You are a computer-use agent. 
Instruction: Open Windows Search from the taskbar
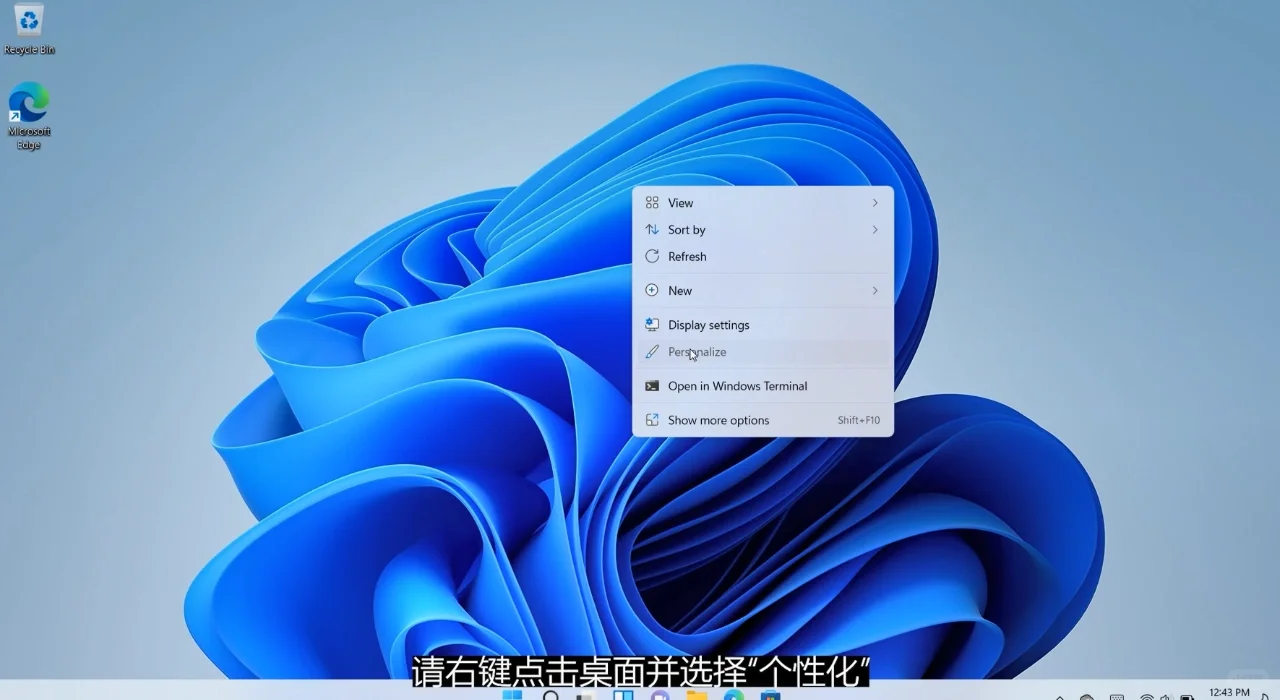coord(551,692)
